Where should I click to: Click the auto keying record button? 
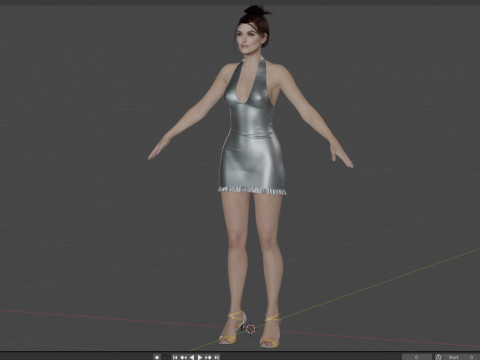click(157, 357)
